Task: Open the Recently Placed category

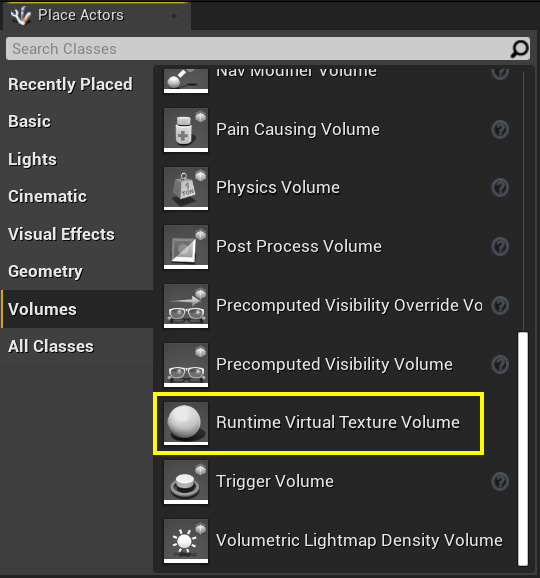Action: click(77, 84)
